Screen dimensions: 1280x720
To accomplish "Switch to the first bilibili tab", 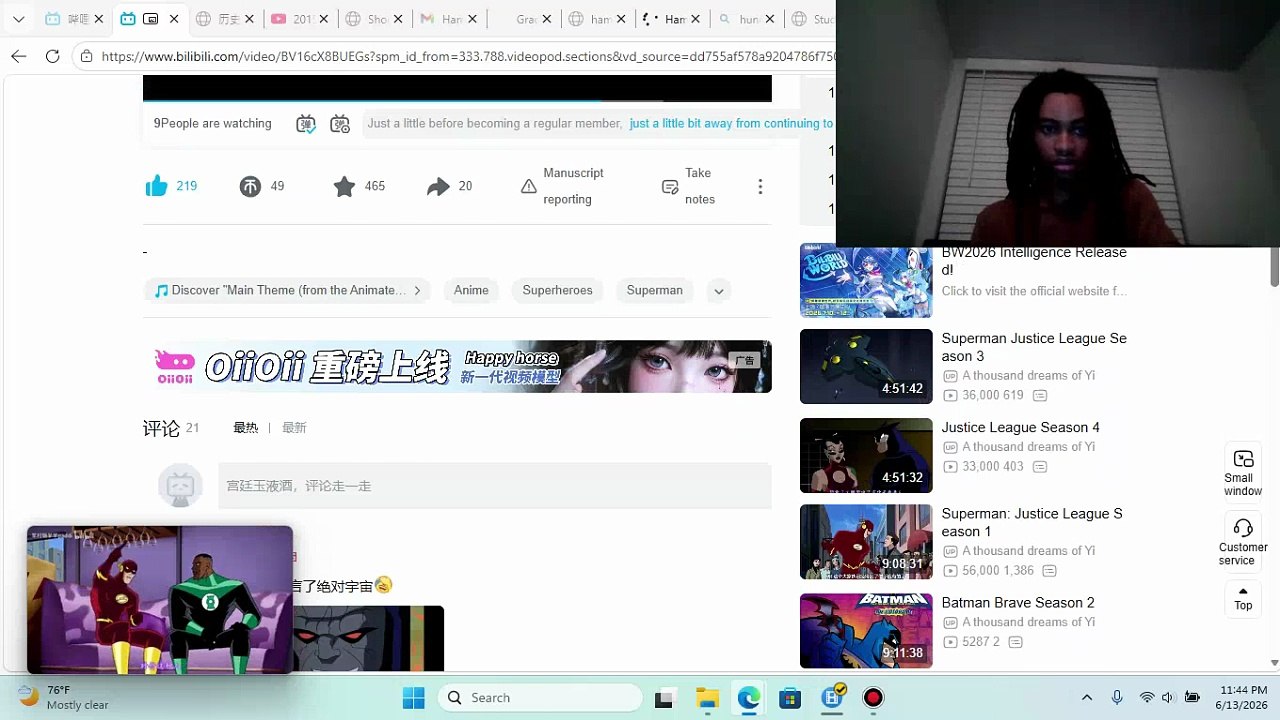I will [x=72, y=19].
